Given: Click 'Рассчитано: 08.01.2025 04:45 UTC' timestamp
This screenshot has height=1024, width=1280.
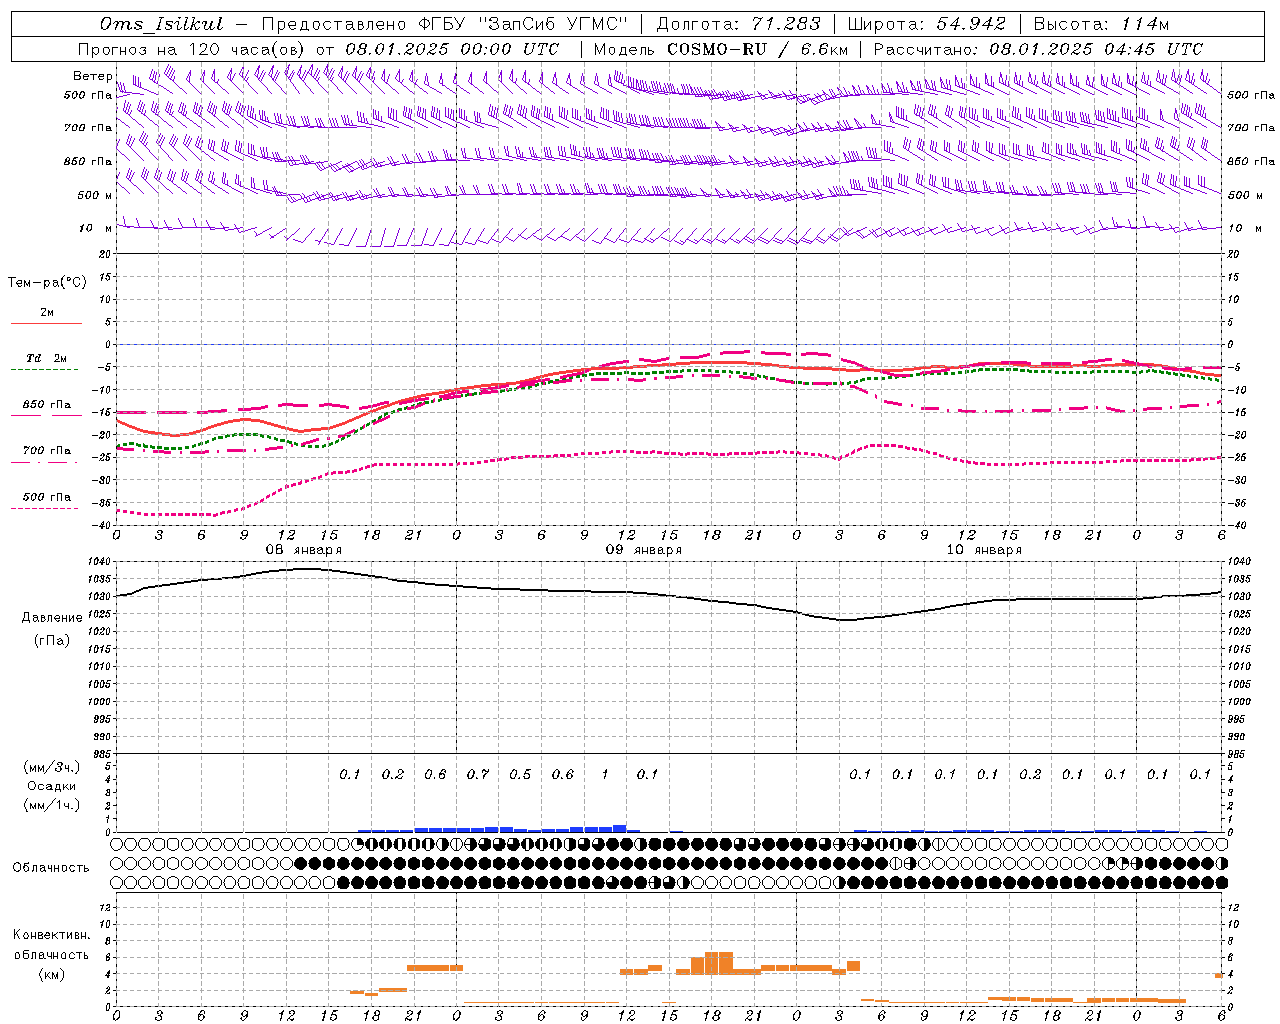Looking at the screenshot, I should pos(1038,49).
